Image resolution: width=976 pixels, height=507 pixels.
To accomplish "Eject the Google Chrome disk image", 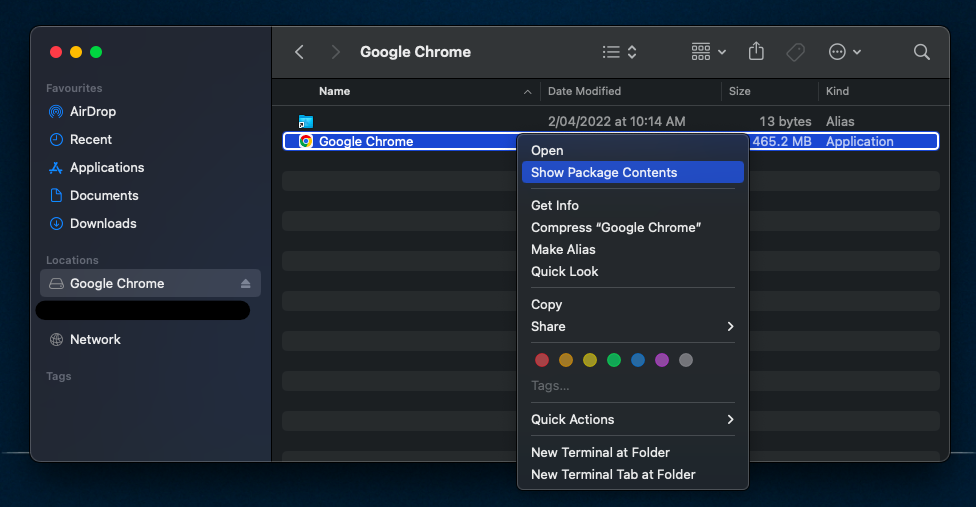I will 245,284.
